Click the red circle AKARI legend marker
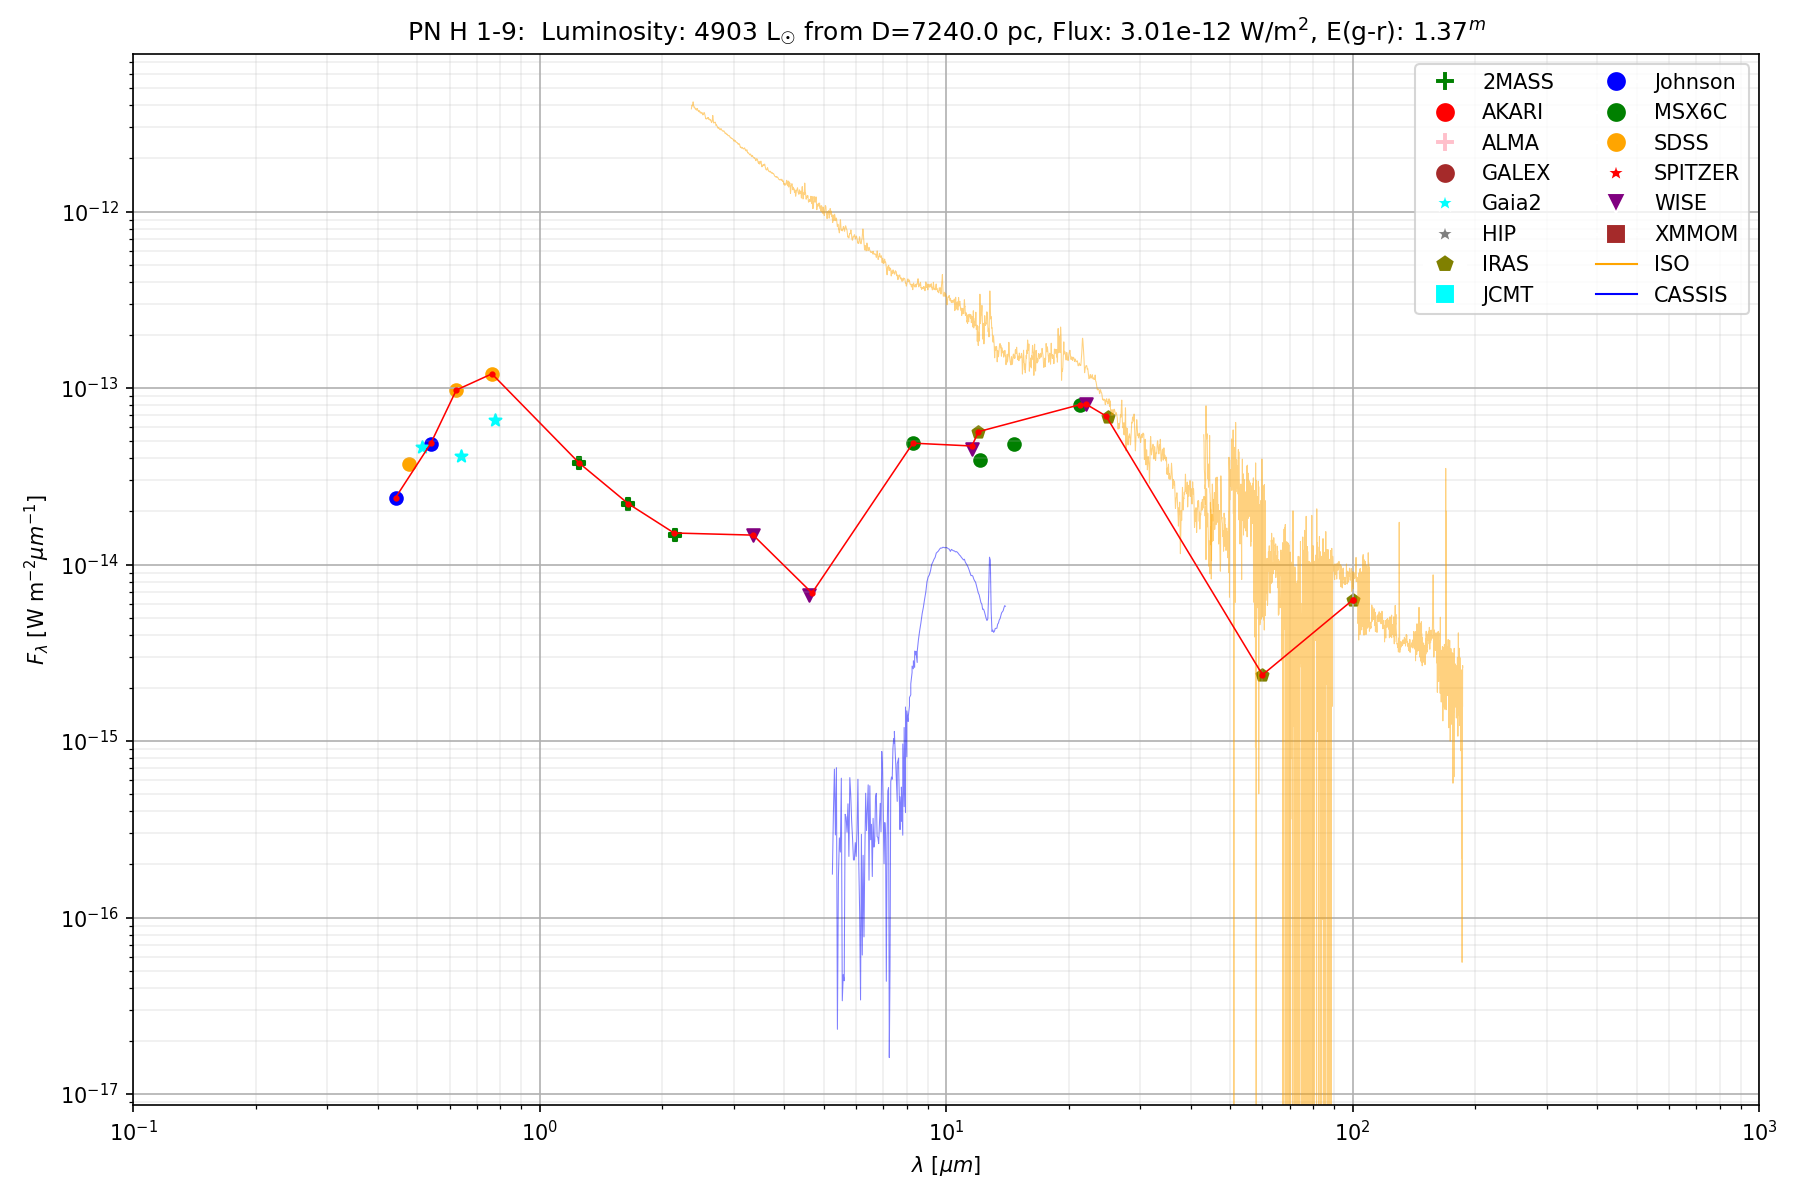1800x1200 pixels. pyautogui.click(x=1444, y=112)
